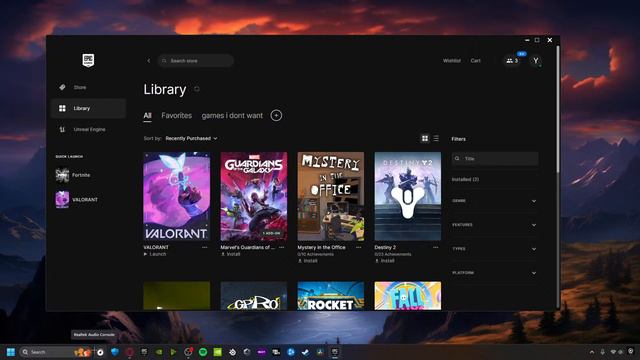Switch to list view
This screenshot has height=360, width=640.
click(x=436, y=139)
